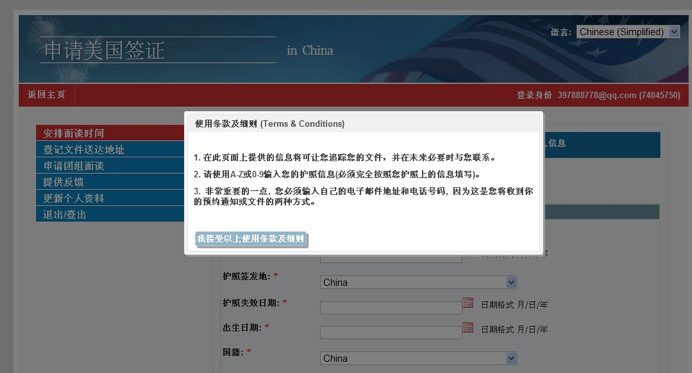This screenshot has height=373, width=692.
Task: Open calendar picker for 出生日期
Action: point(468,328)
